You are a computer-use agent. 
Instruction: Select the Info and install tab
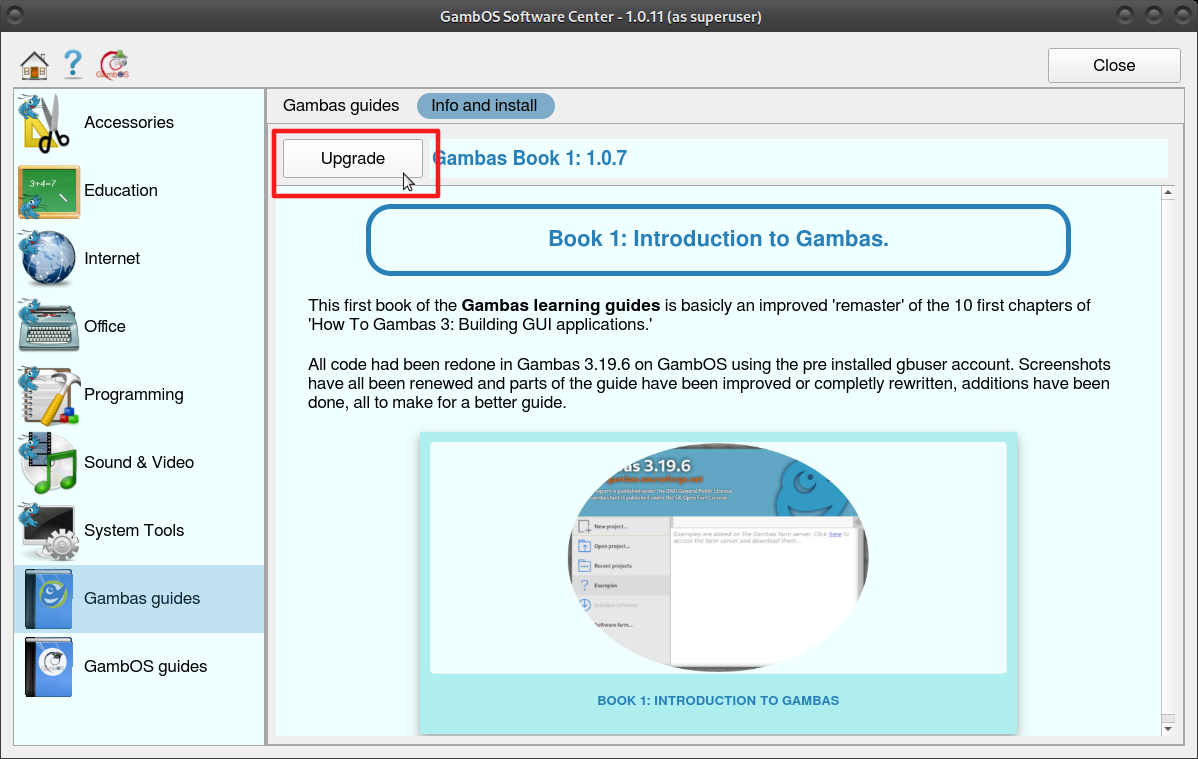tap(485, 106)
